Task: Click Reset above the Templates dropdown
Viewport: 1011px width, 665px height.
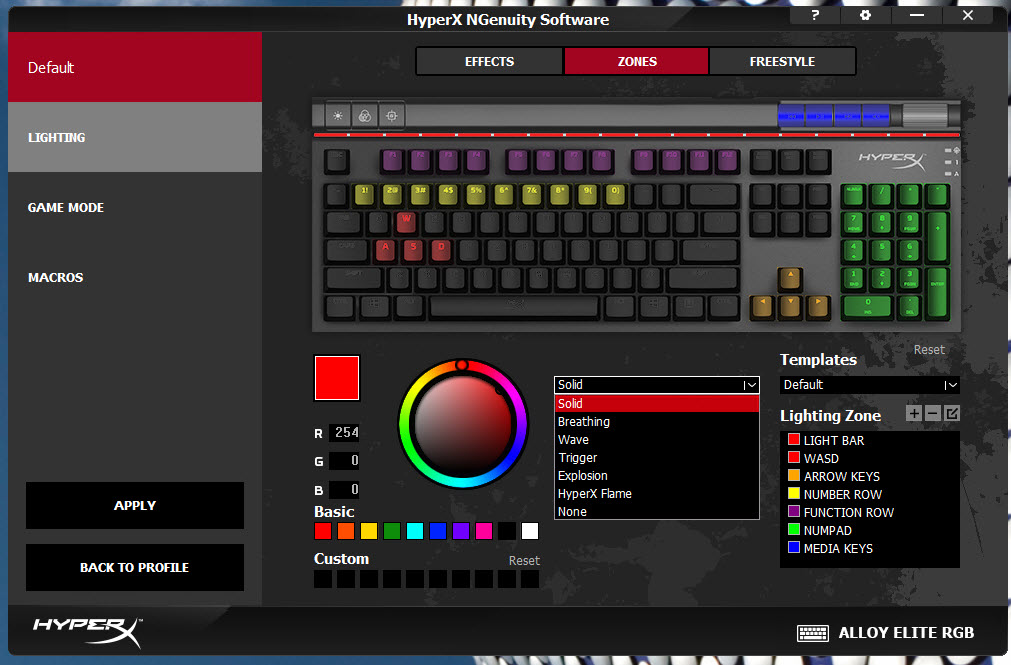Action: pos(929,350)
